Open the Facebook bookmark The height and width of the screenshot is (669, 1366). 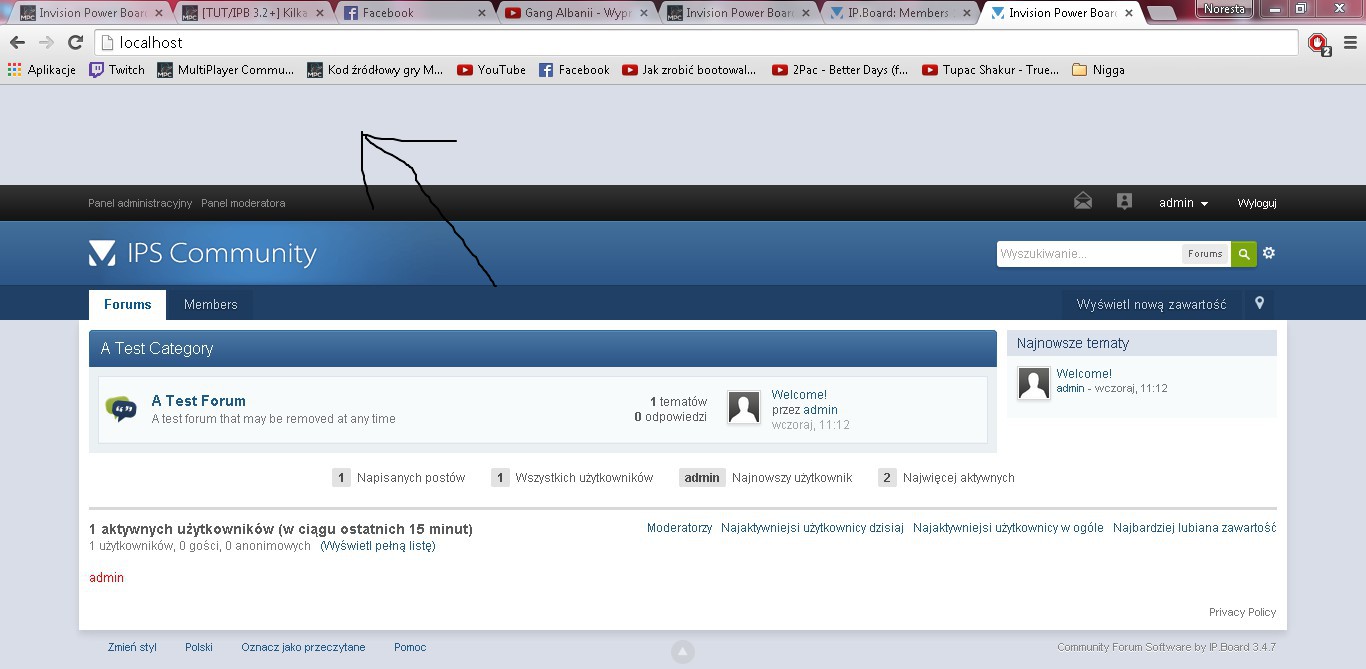point(574,70)
